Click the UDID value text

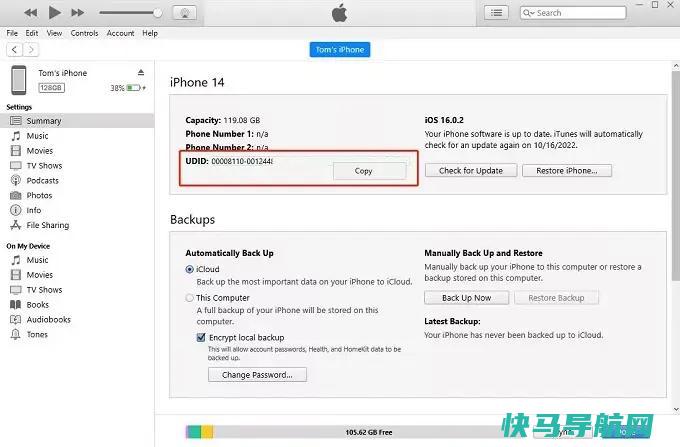tap(242, 161)
